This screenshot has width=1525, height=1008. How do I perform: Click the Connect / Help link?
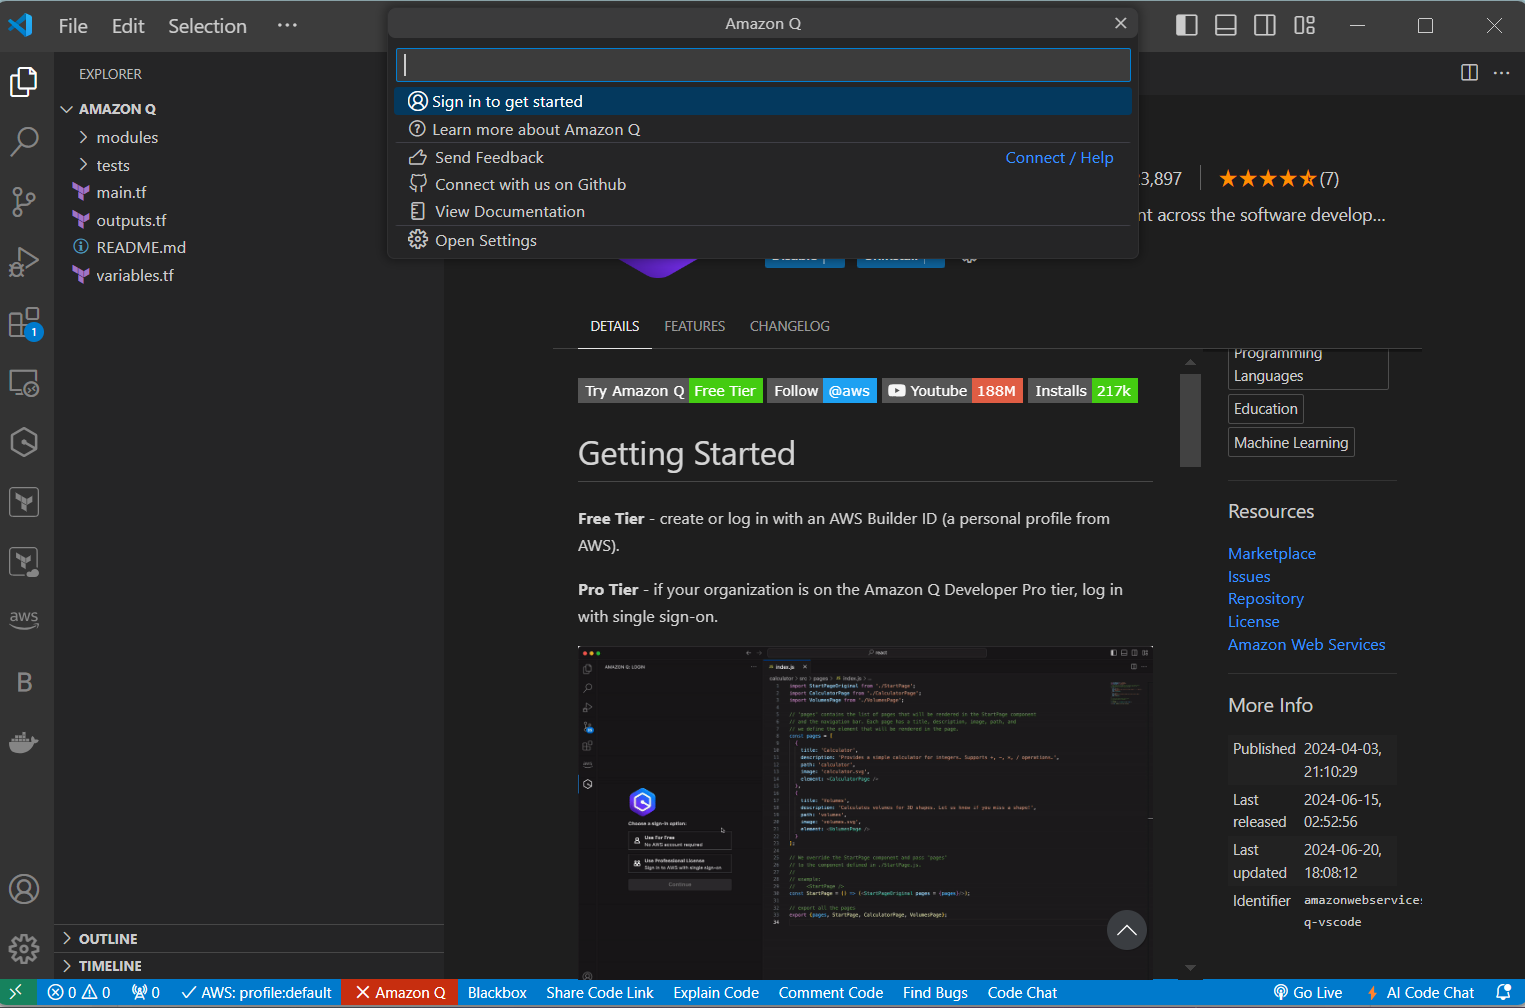tap(1058, 158)
